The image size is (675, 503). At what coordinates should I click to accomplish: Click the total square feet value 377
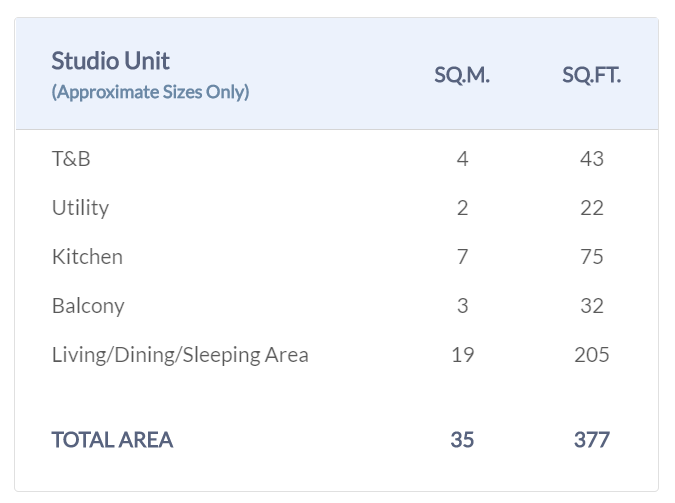(x=591, y=439)
